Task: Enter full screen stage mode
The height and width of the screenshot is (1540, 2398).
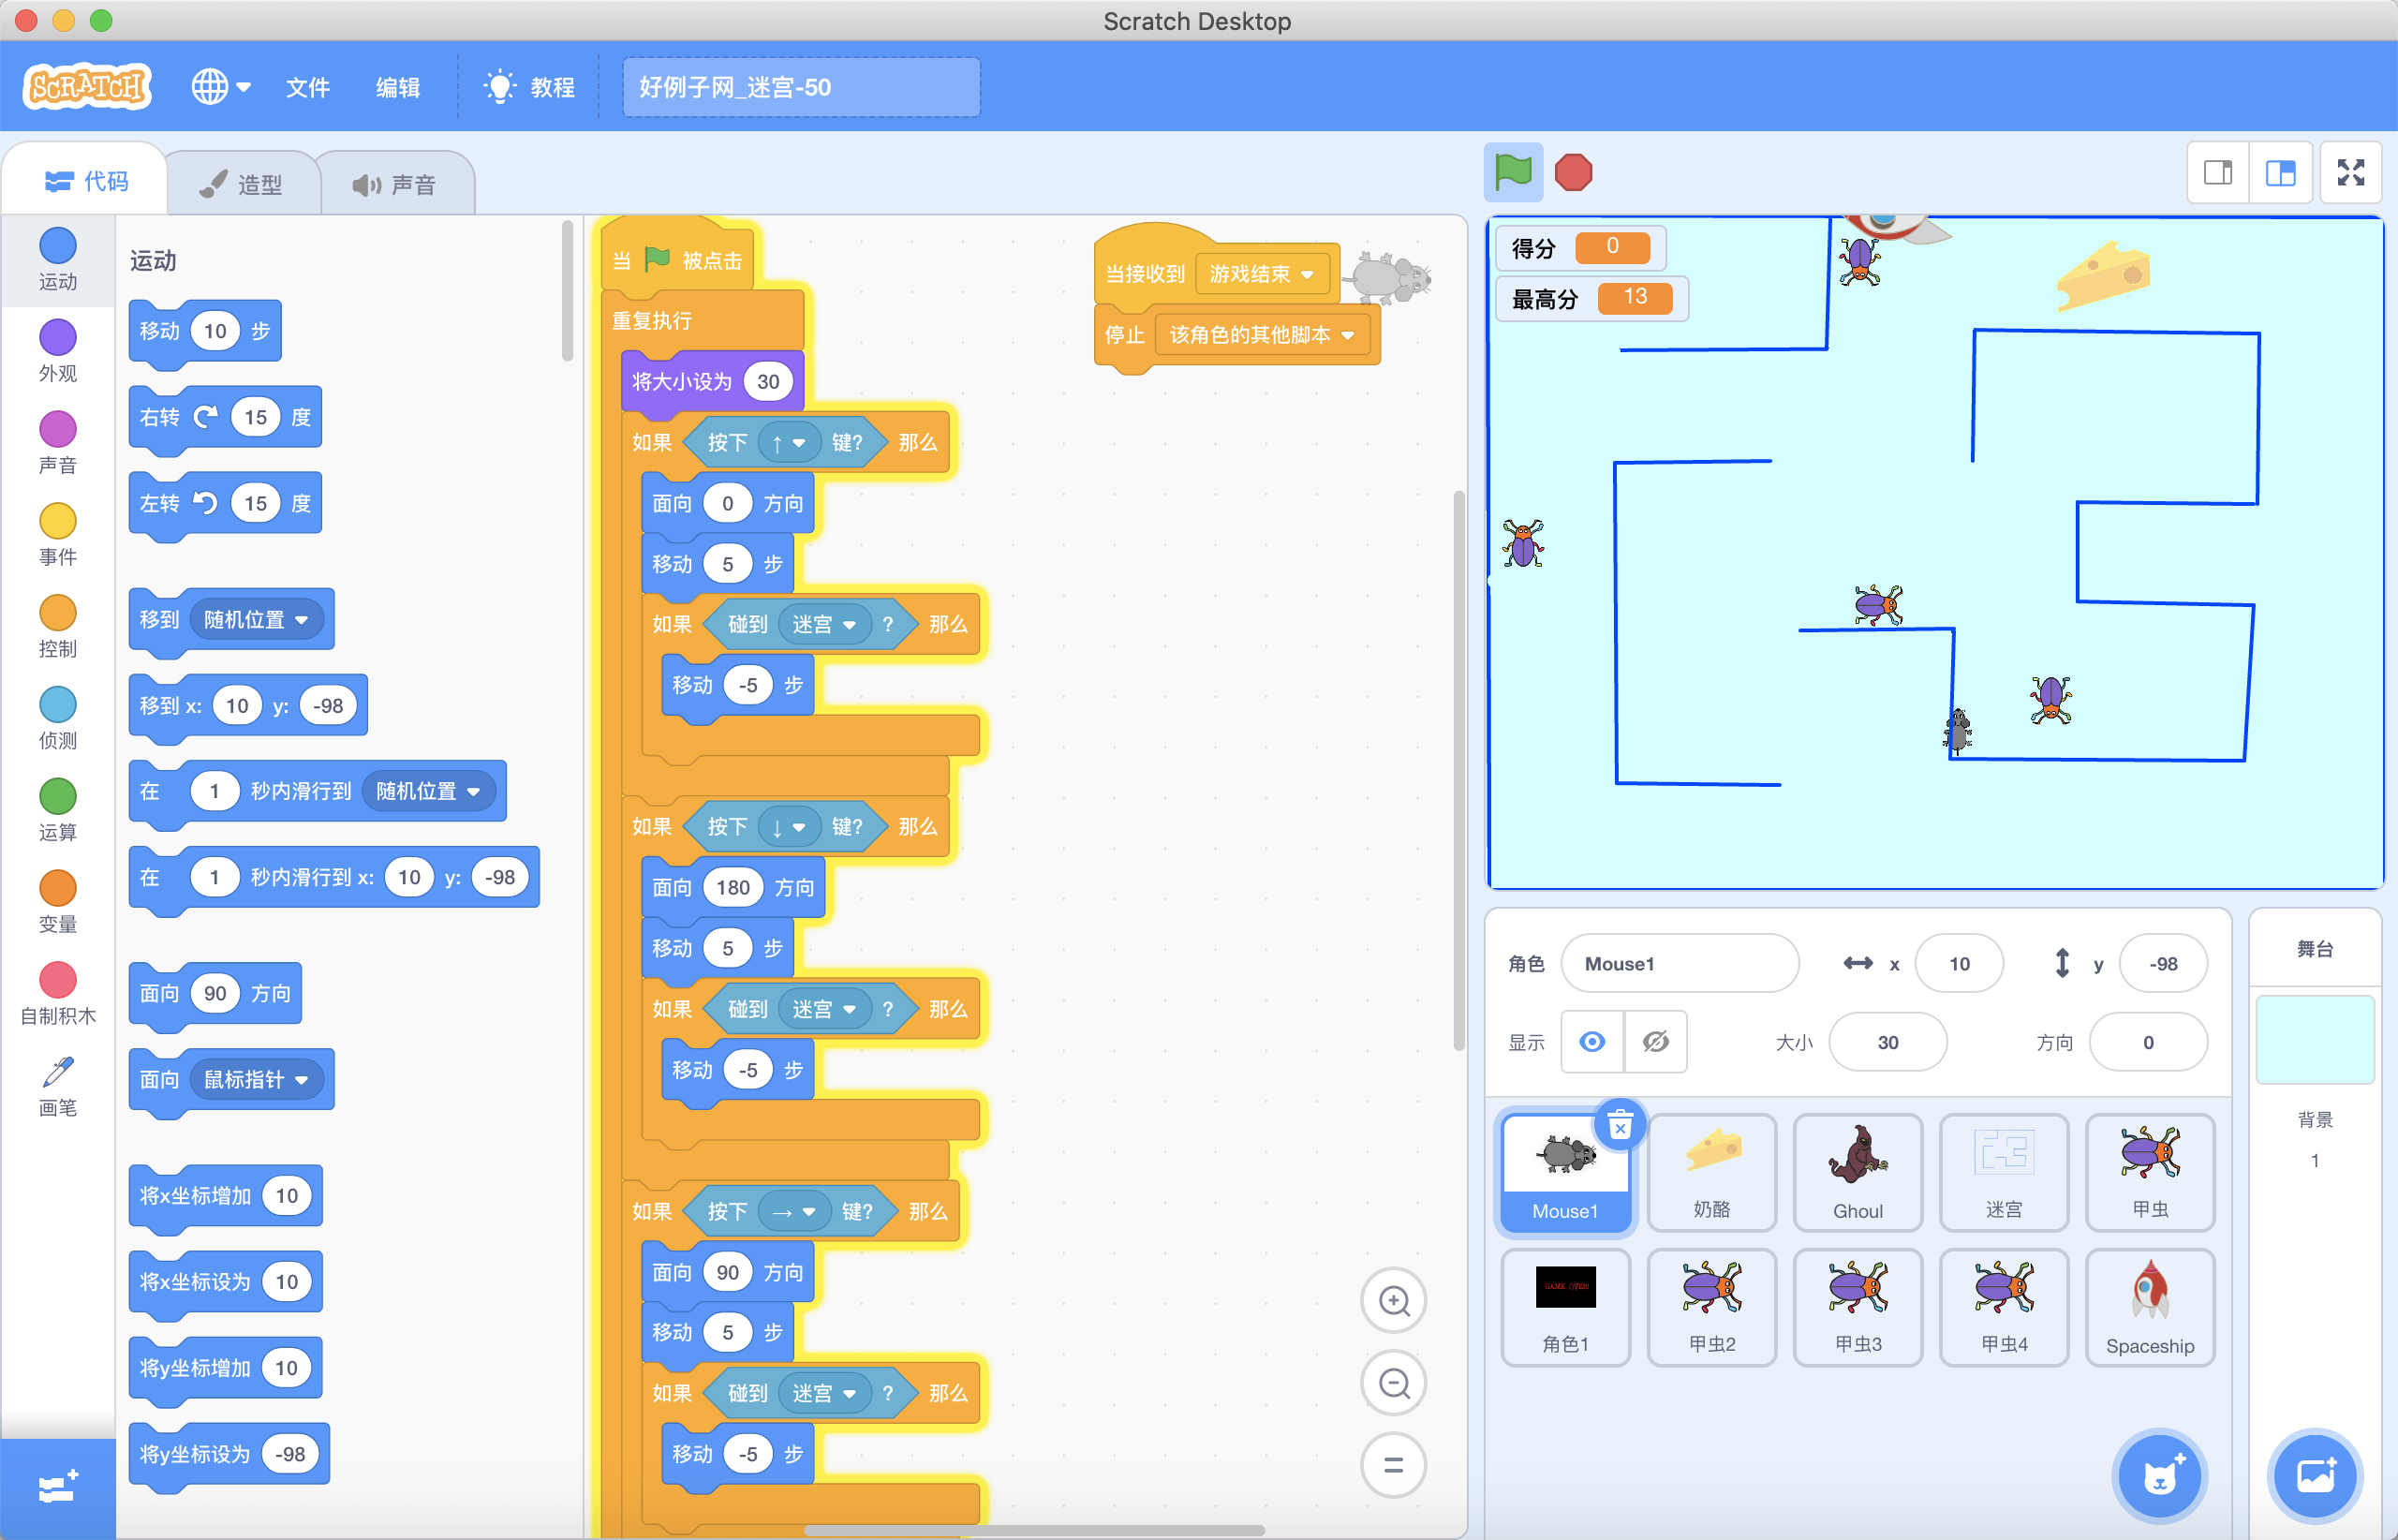Action: point(2350,173)
